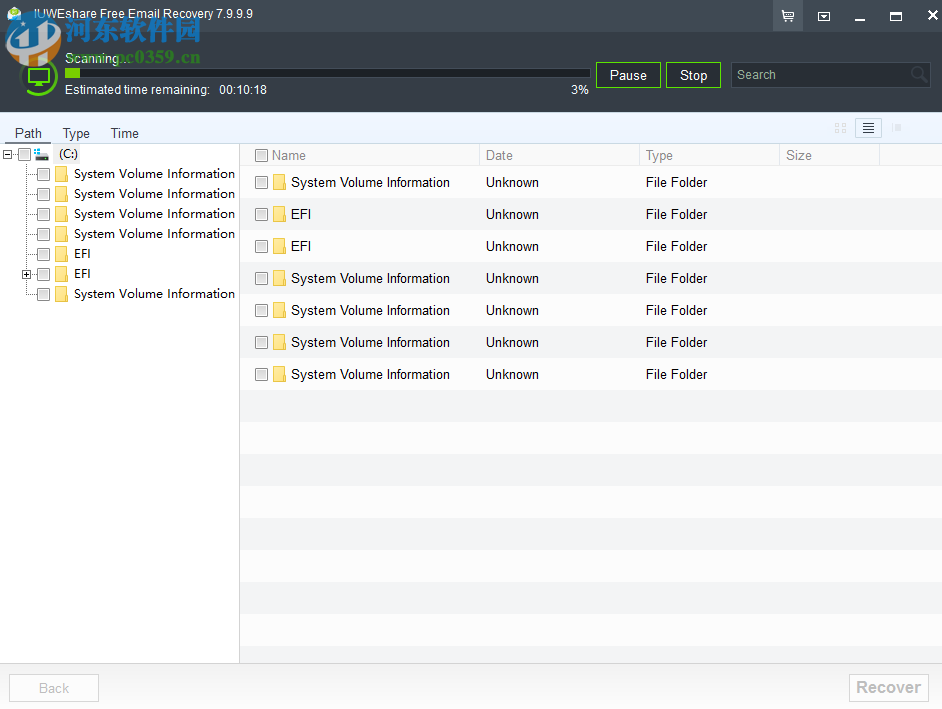Collapse the root tree node

point(7,154)
